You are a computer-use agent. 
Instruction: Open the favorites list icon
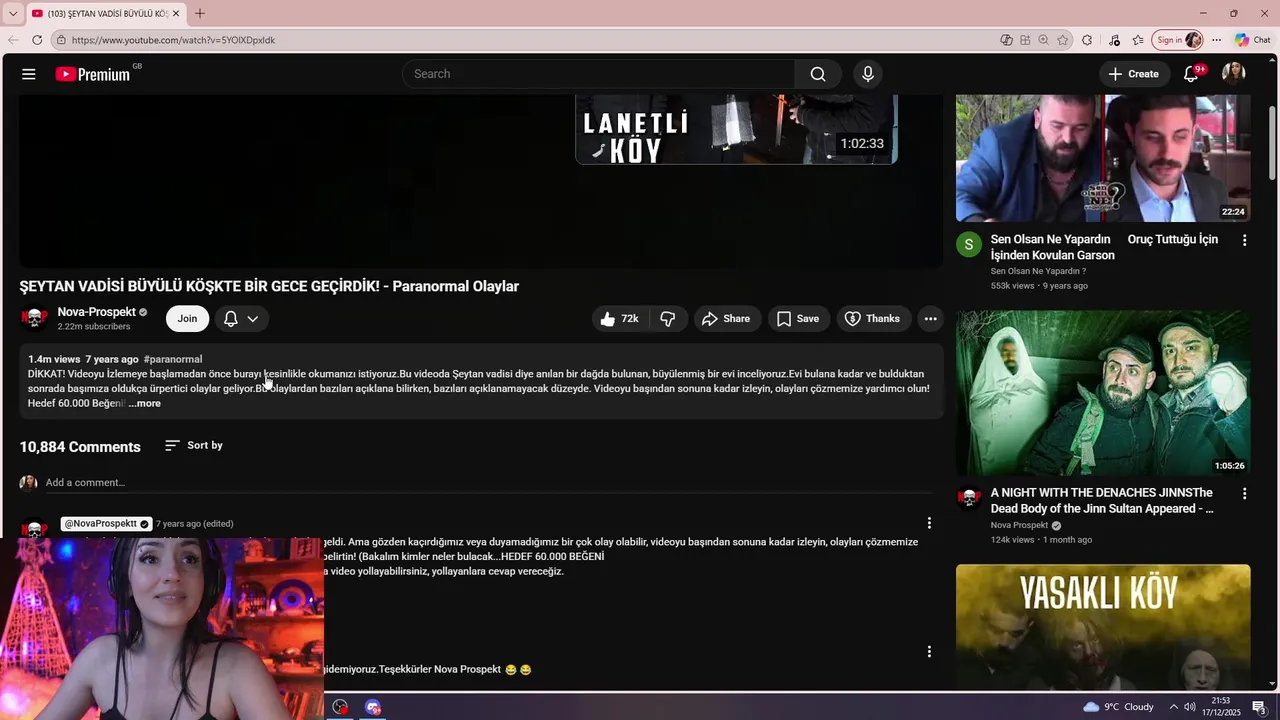(1138, 40)
